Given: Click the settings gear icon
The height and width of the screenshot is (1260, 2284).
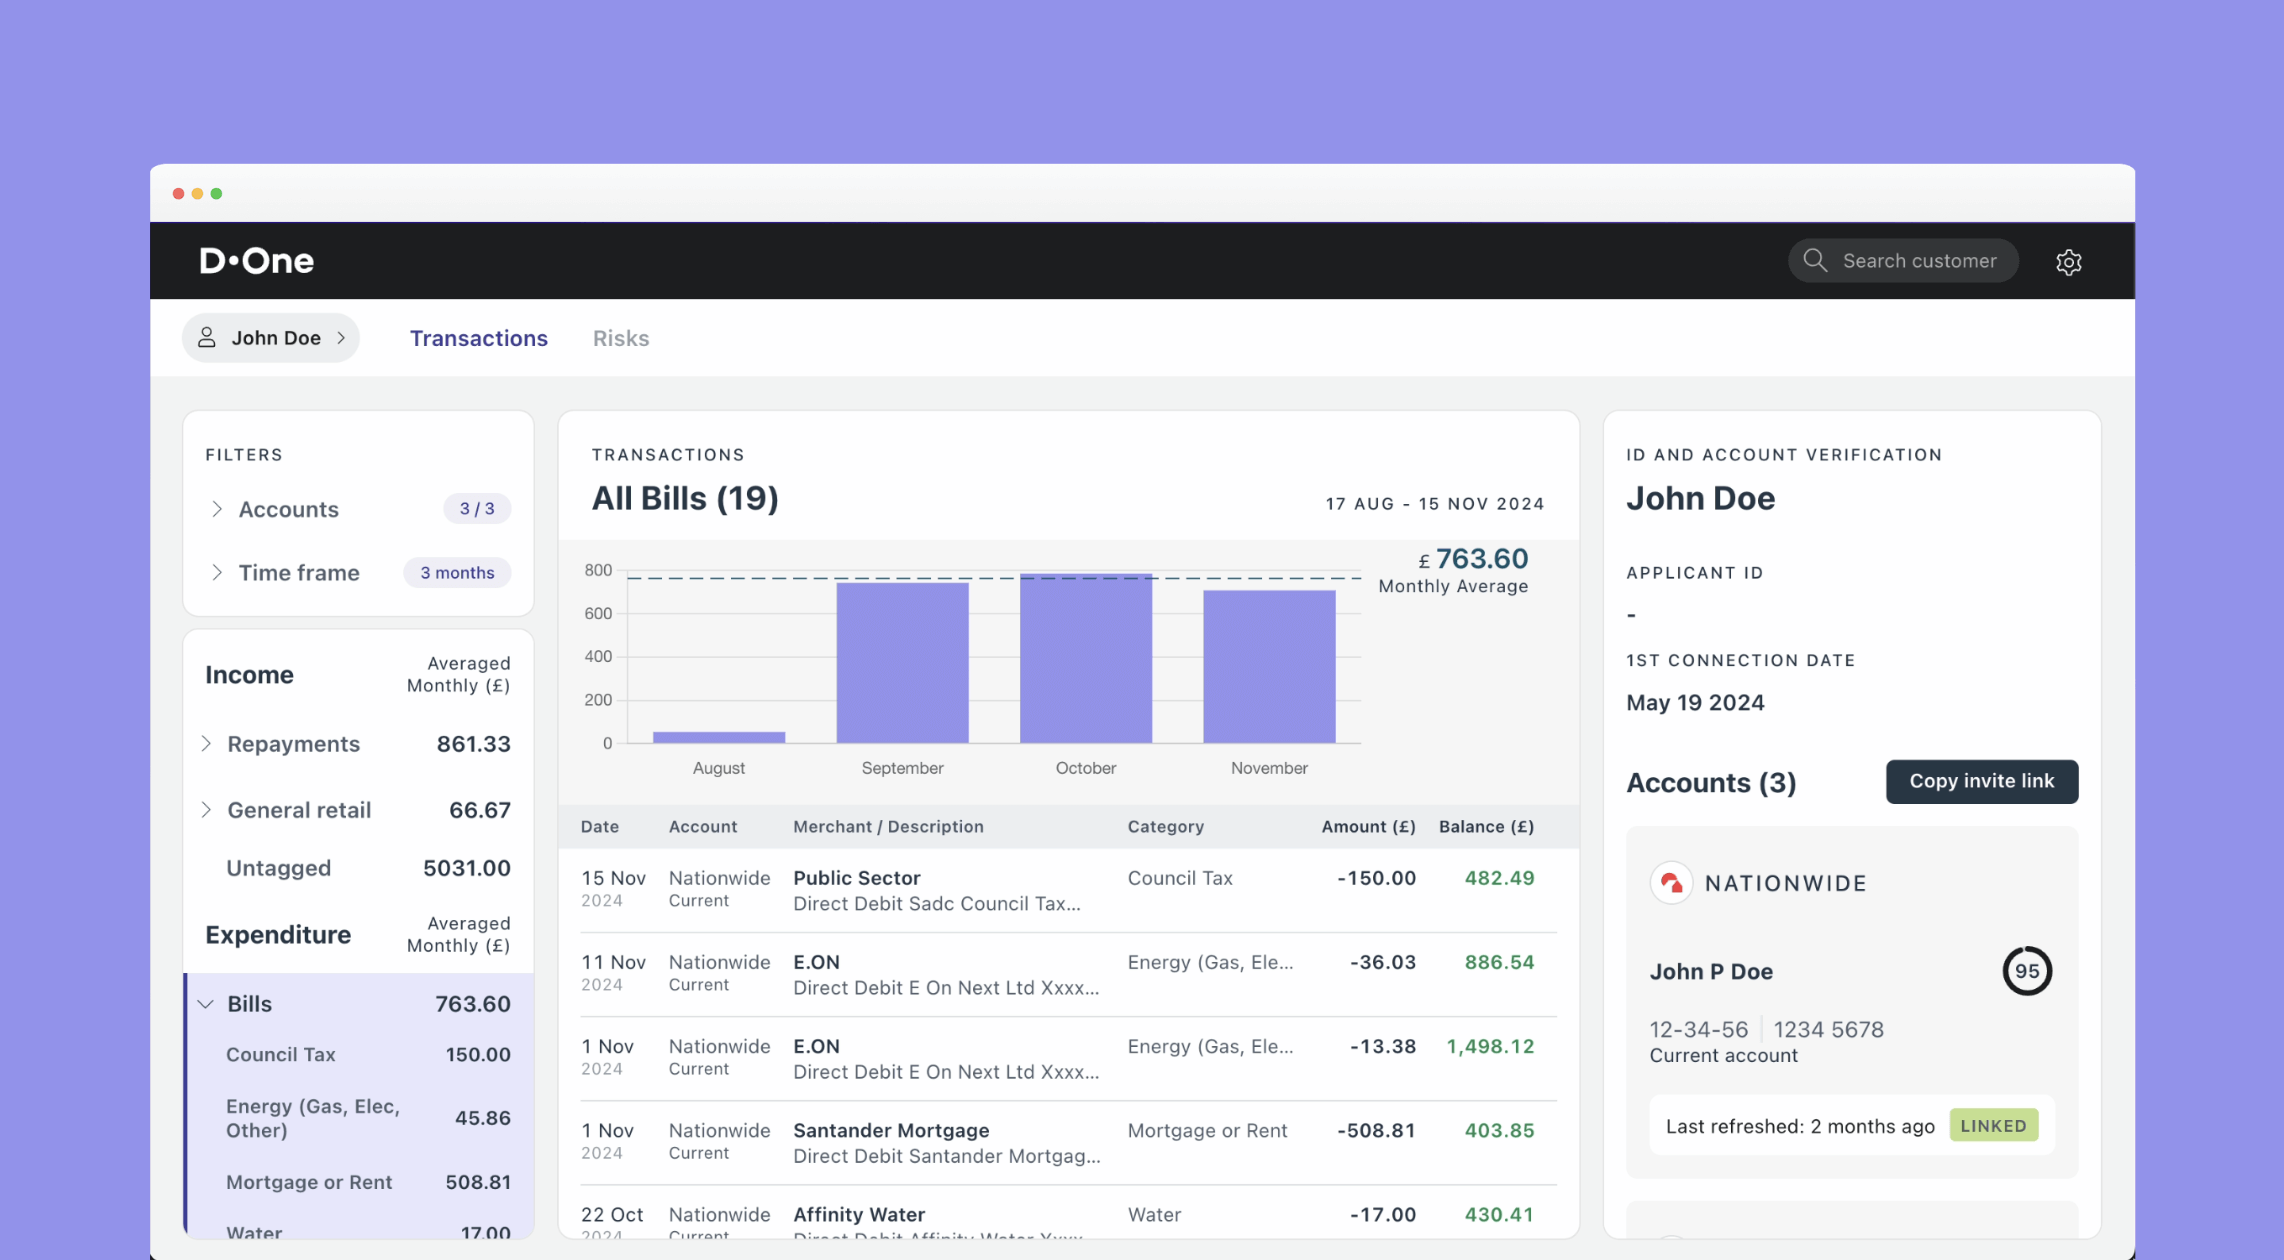Looking at the screenshot, I should point(2068,262).
